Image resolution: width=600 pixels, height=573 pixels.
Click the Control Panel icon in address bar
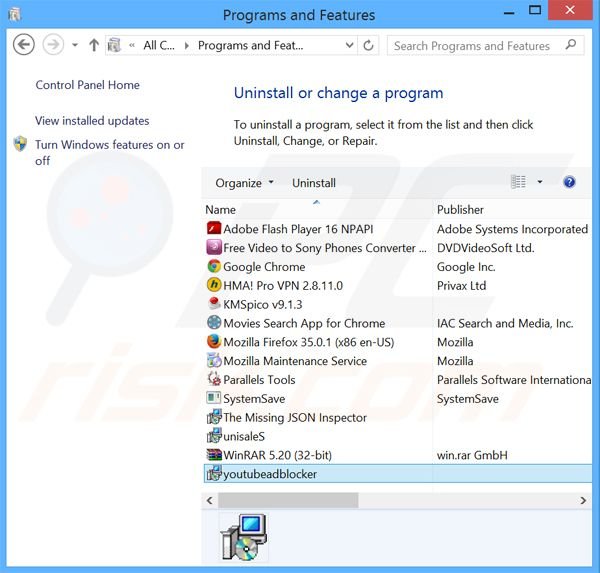point(114,45)
